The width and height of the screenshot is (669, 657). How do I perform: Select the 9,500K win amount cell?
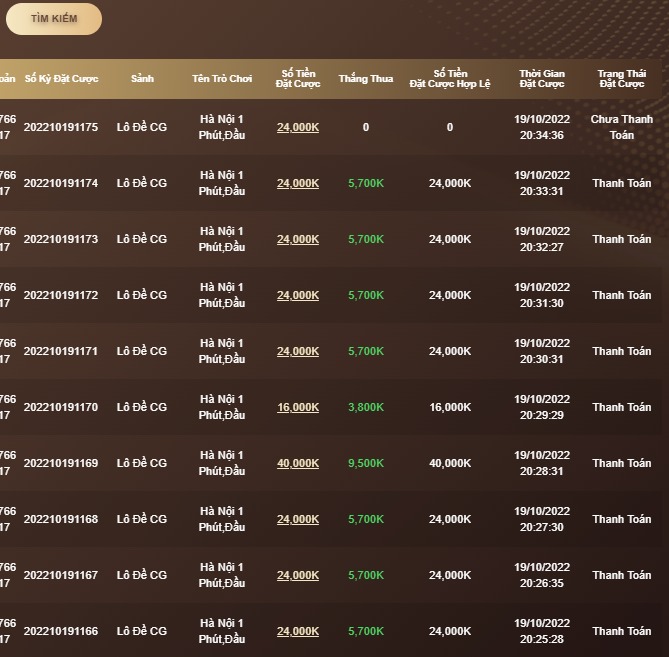(366, 464)
